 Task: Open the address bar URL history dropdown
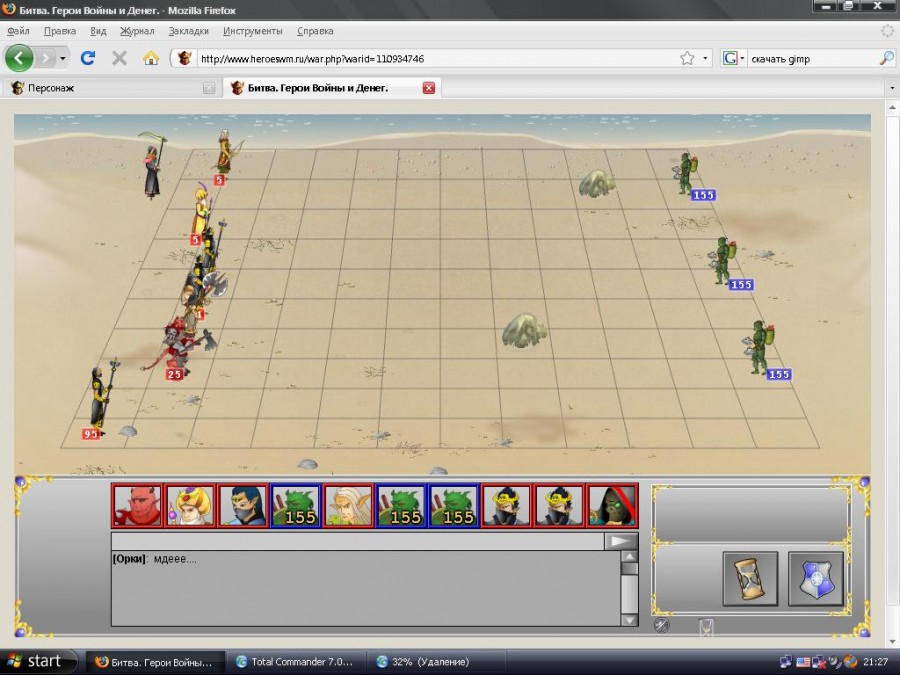[705, 58]
